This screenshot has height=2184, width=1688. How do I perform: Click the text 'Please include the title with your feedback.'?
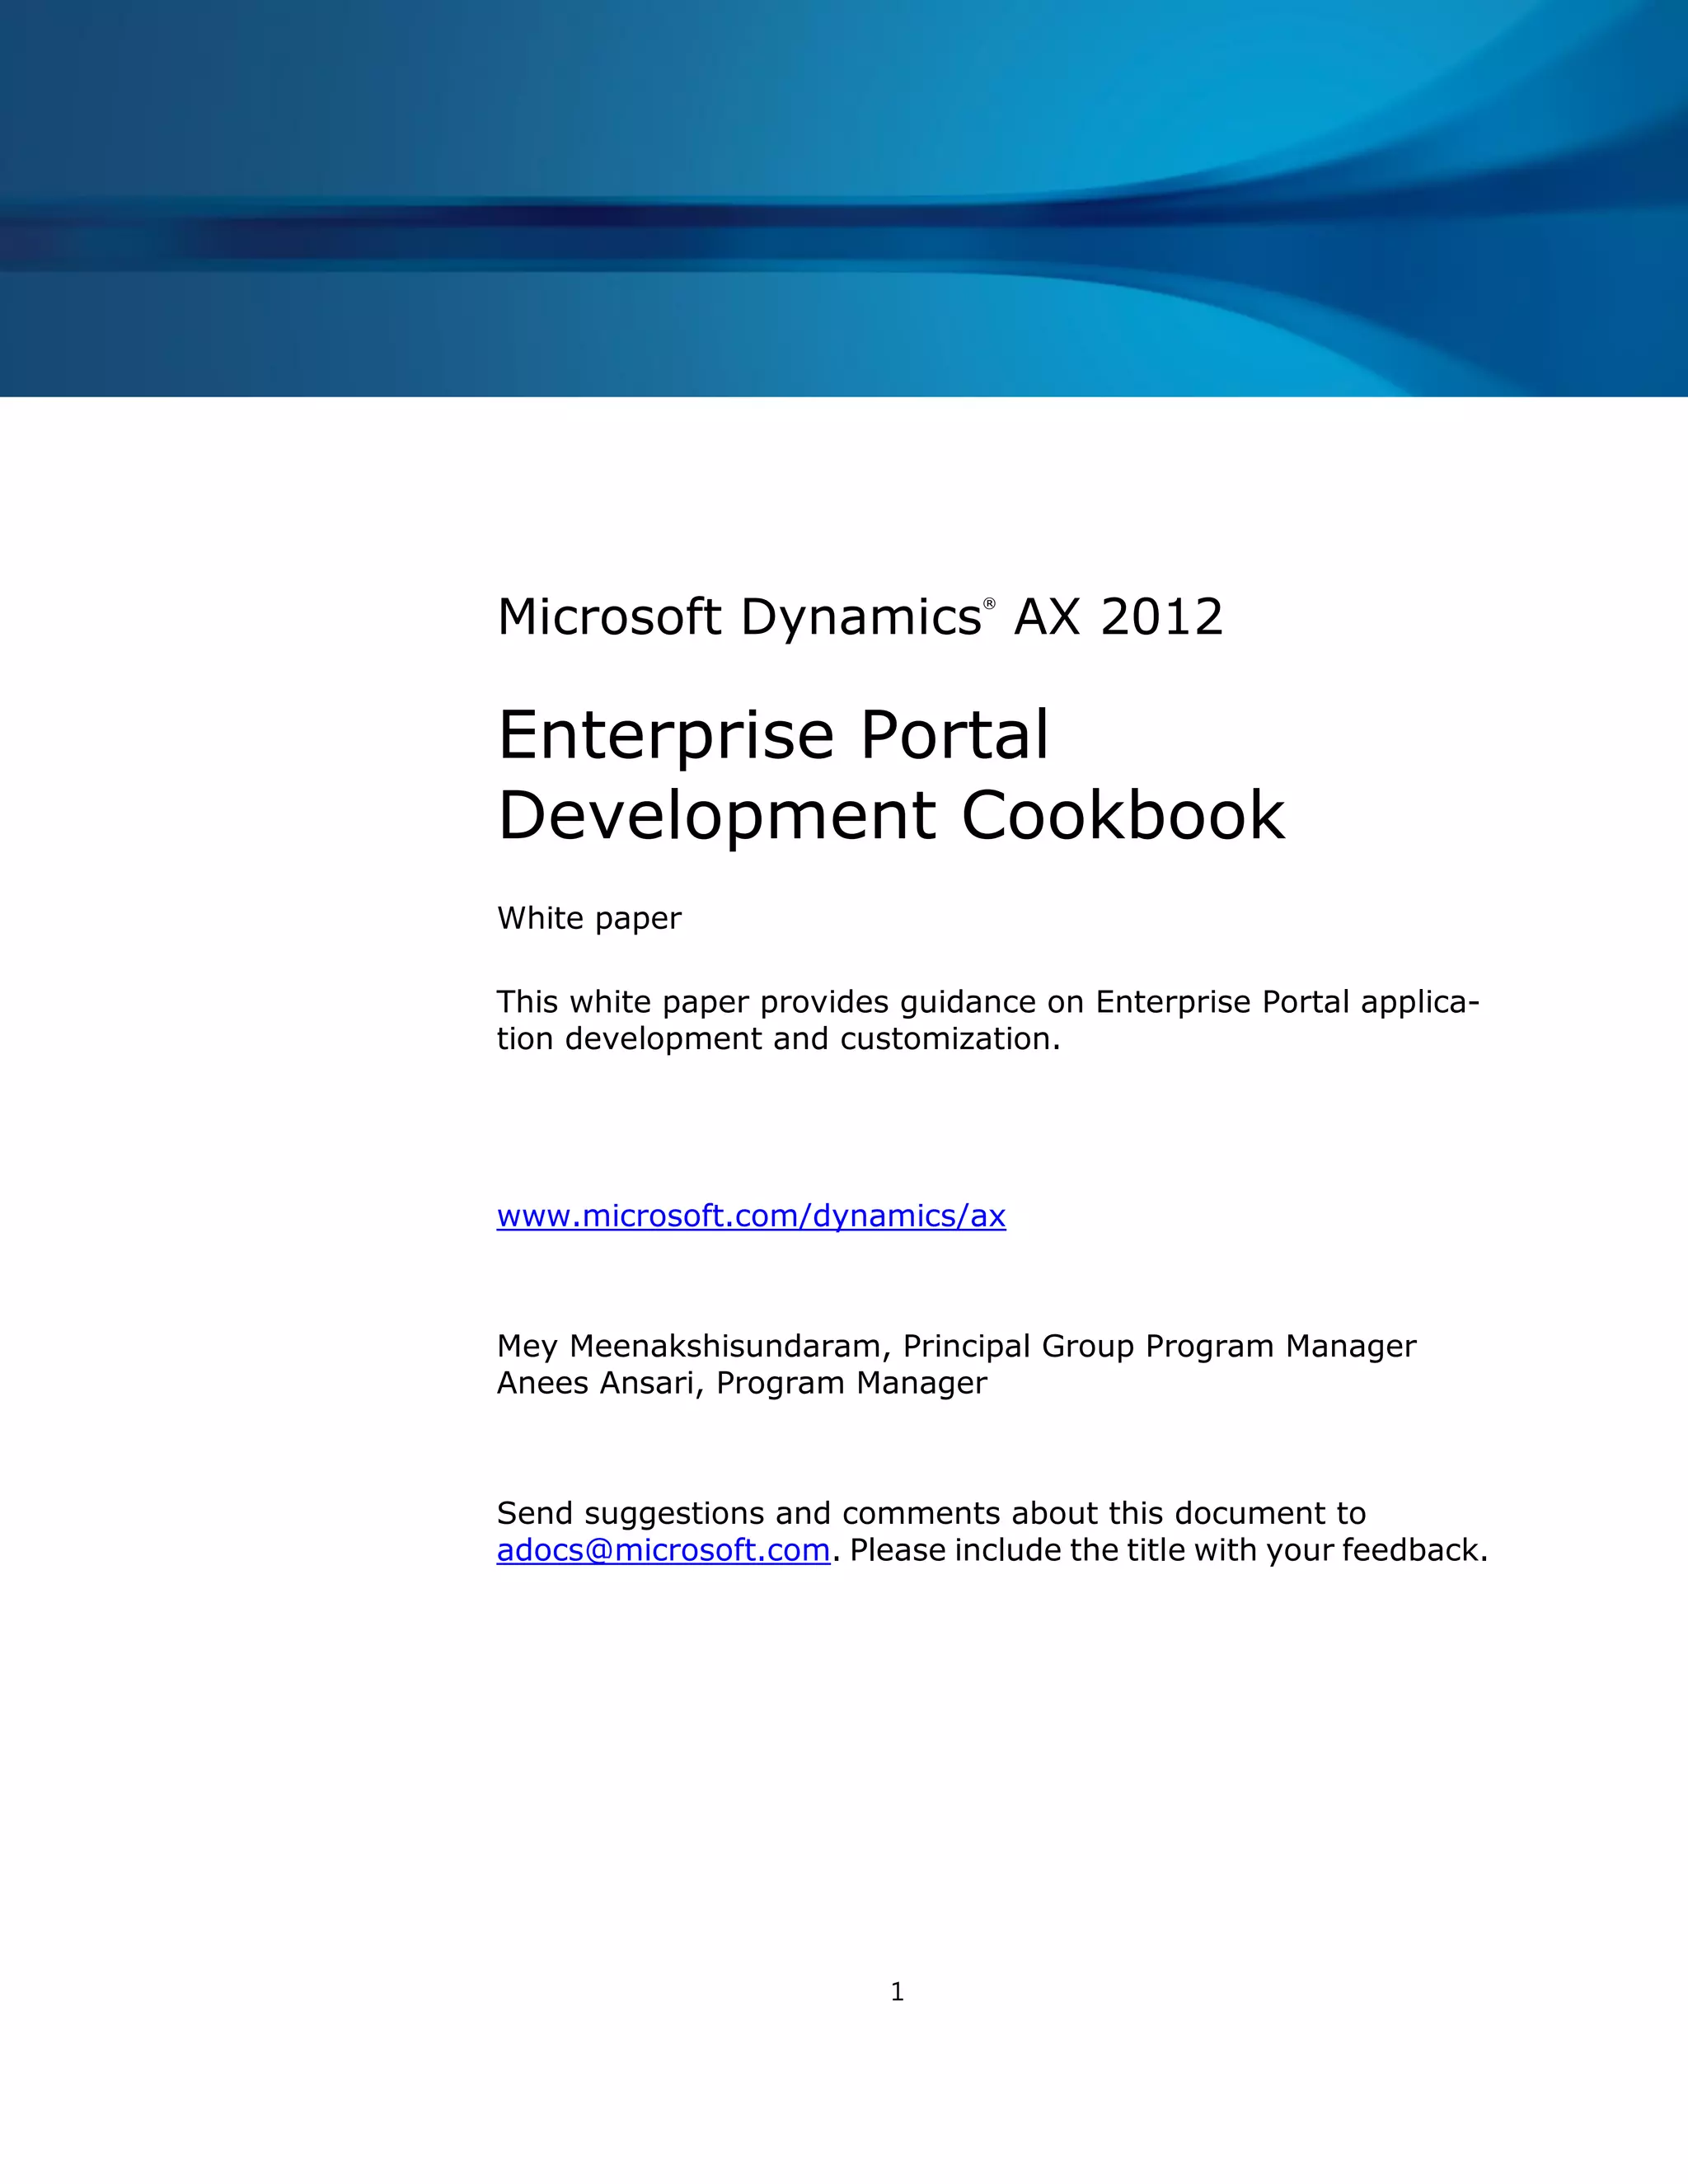(1169, 1550)
